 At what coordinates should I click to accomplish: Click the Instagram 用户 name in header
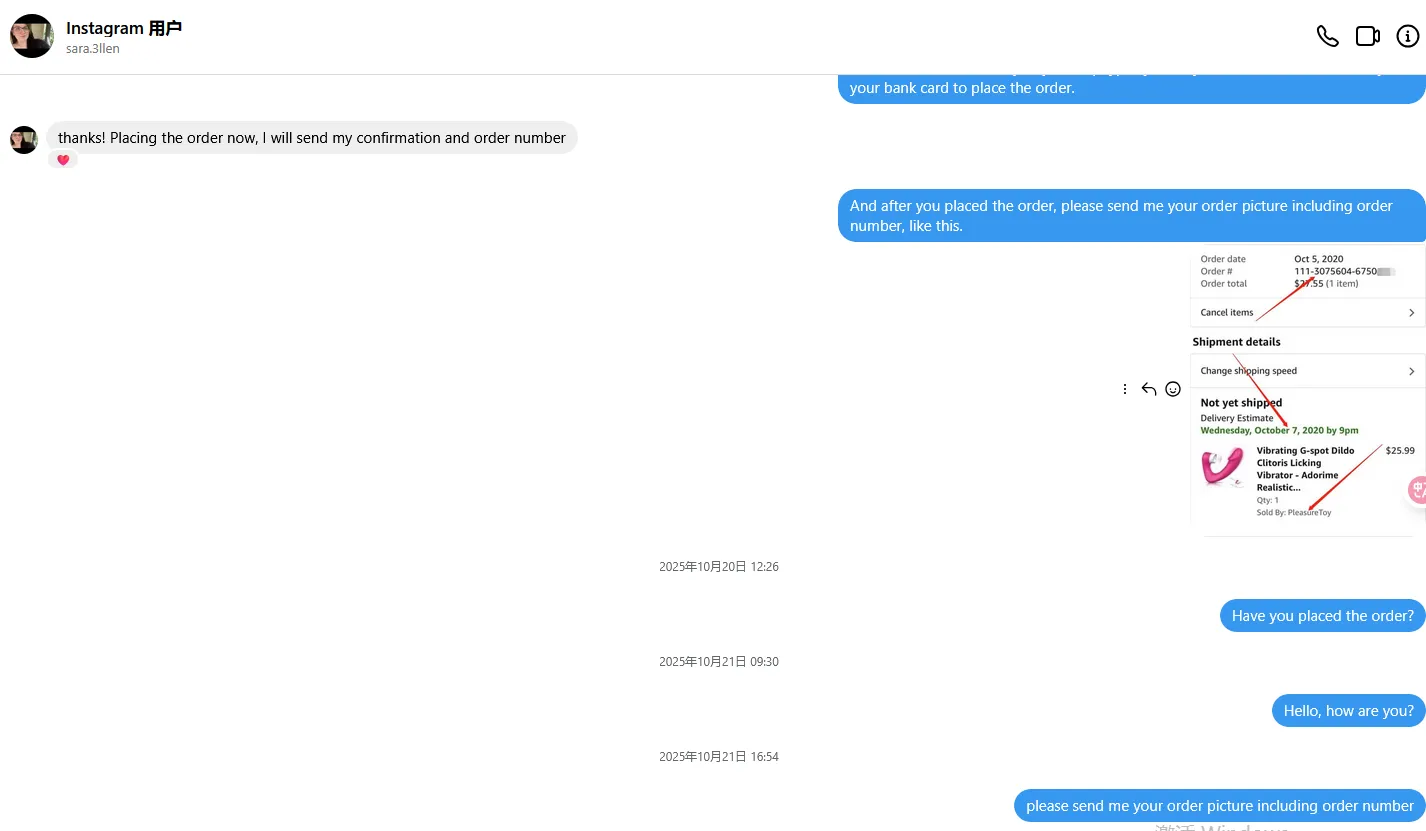pos(124,28)
